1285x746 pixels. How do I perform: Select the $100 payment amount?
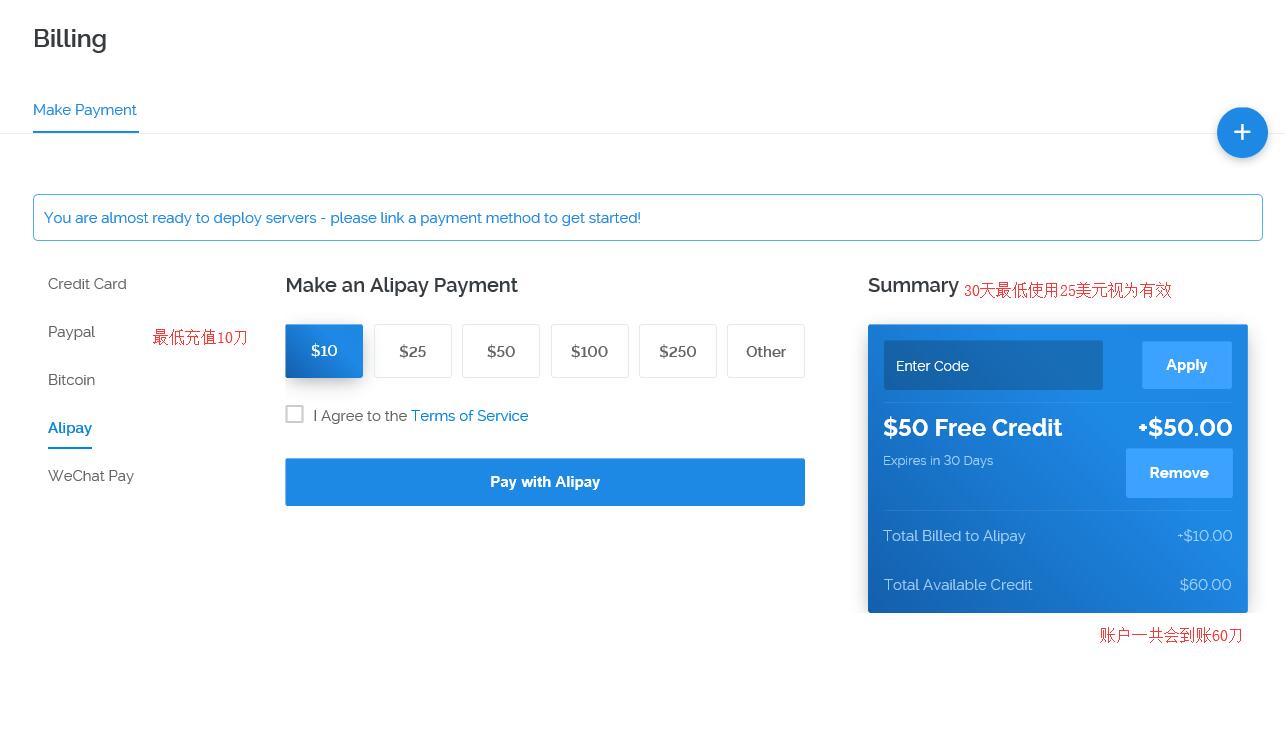pos(590,351)
